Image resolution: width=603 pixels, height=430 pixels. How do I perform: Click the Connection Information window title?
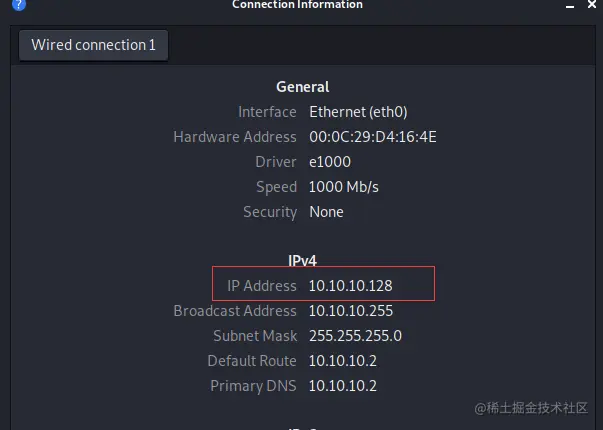click(x=297, y=5)
